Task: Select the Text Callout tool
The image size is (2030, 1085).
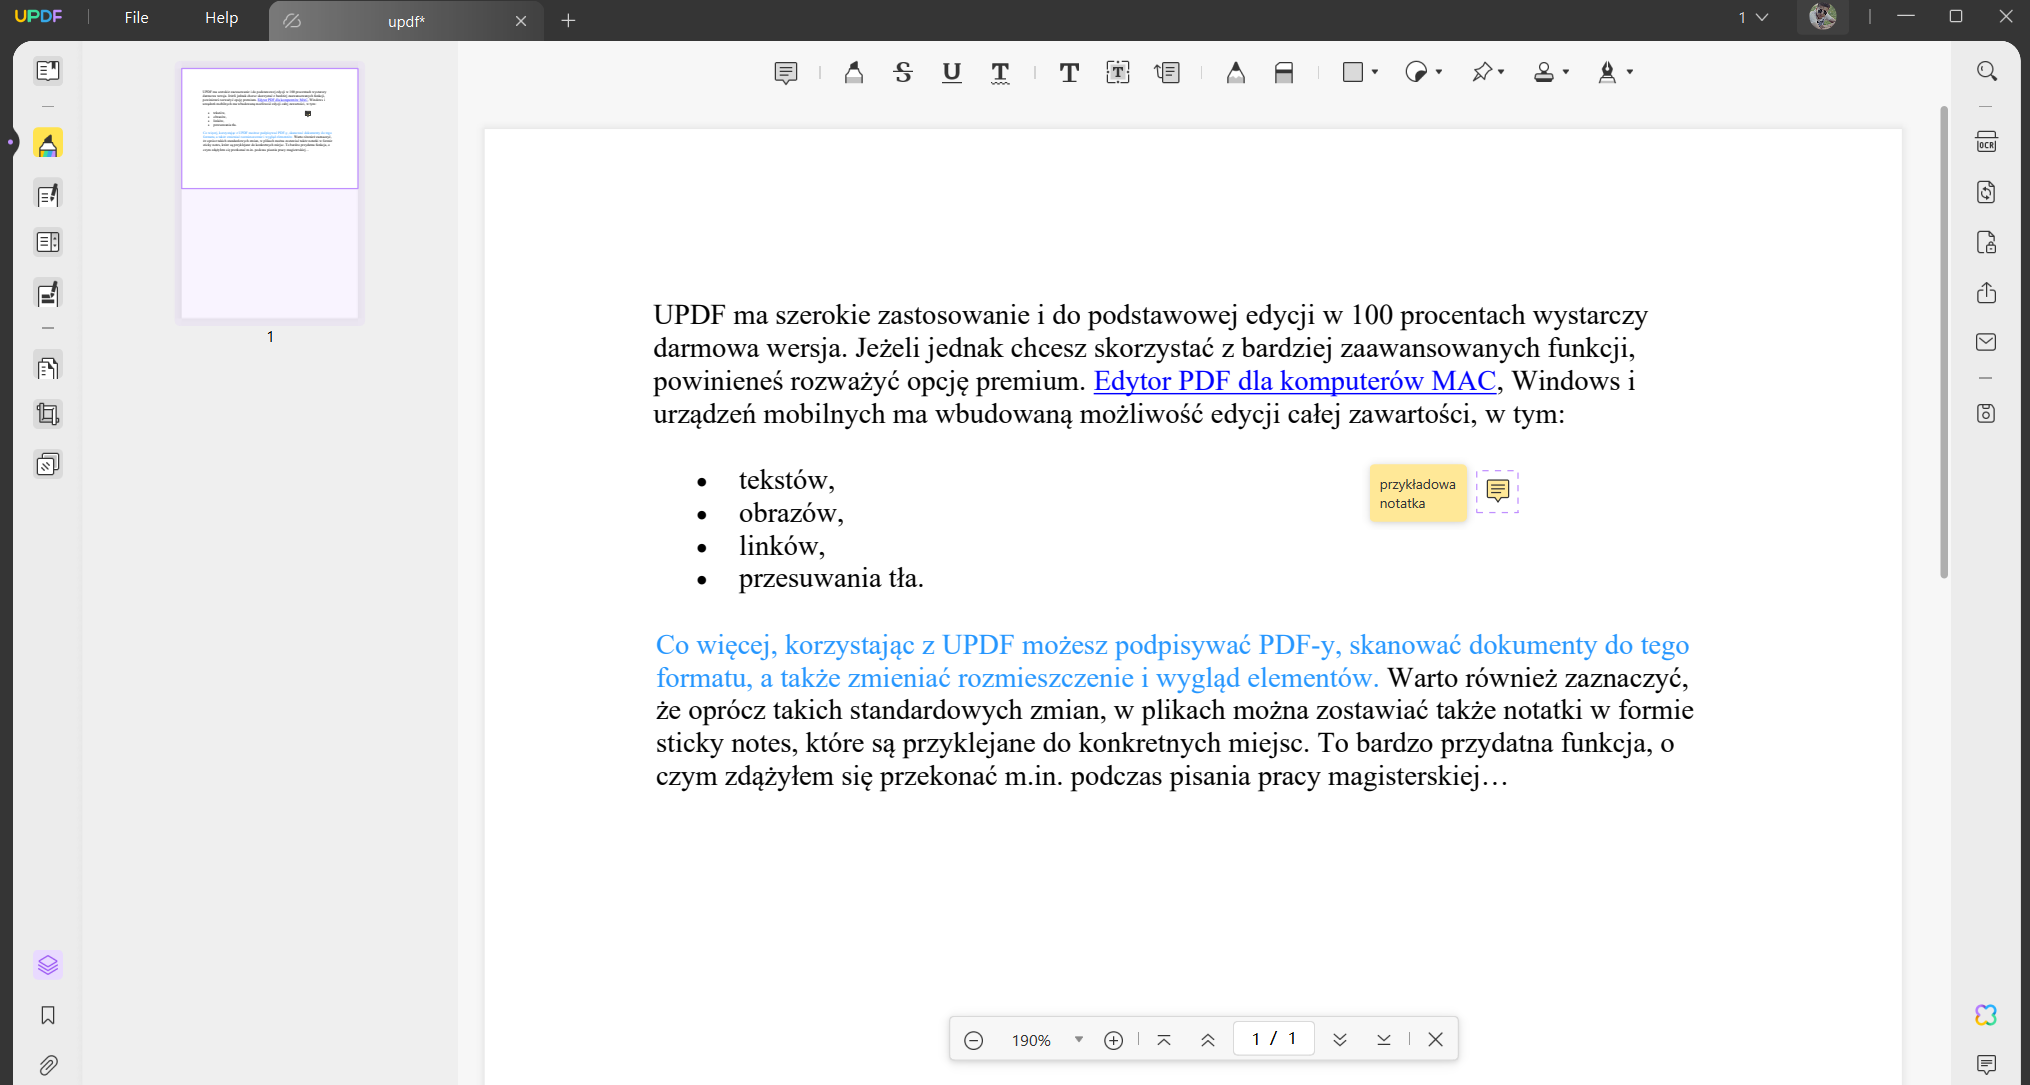Action: coord(1167,72)
